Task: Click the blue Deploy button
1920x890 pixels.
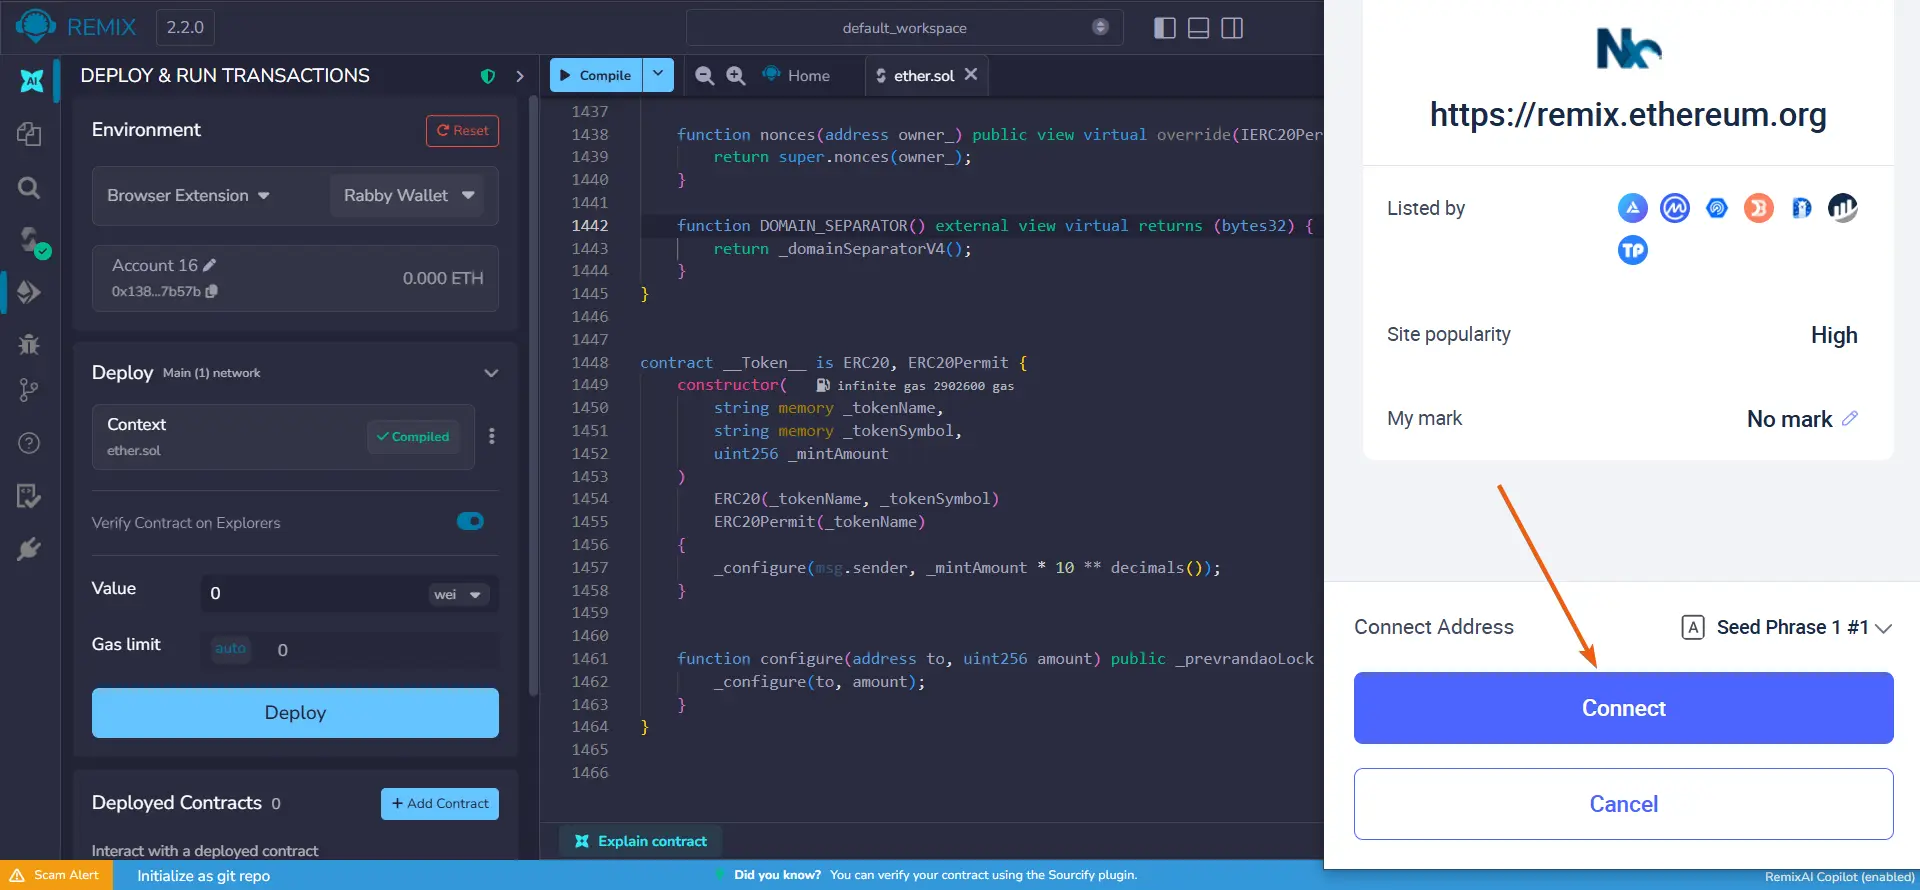Action: (x=295, y=713)
